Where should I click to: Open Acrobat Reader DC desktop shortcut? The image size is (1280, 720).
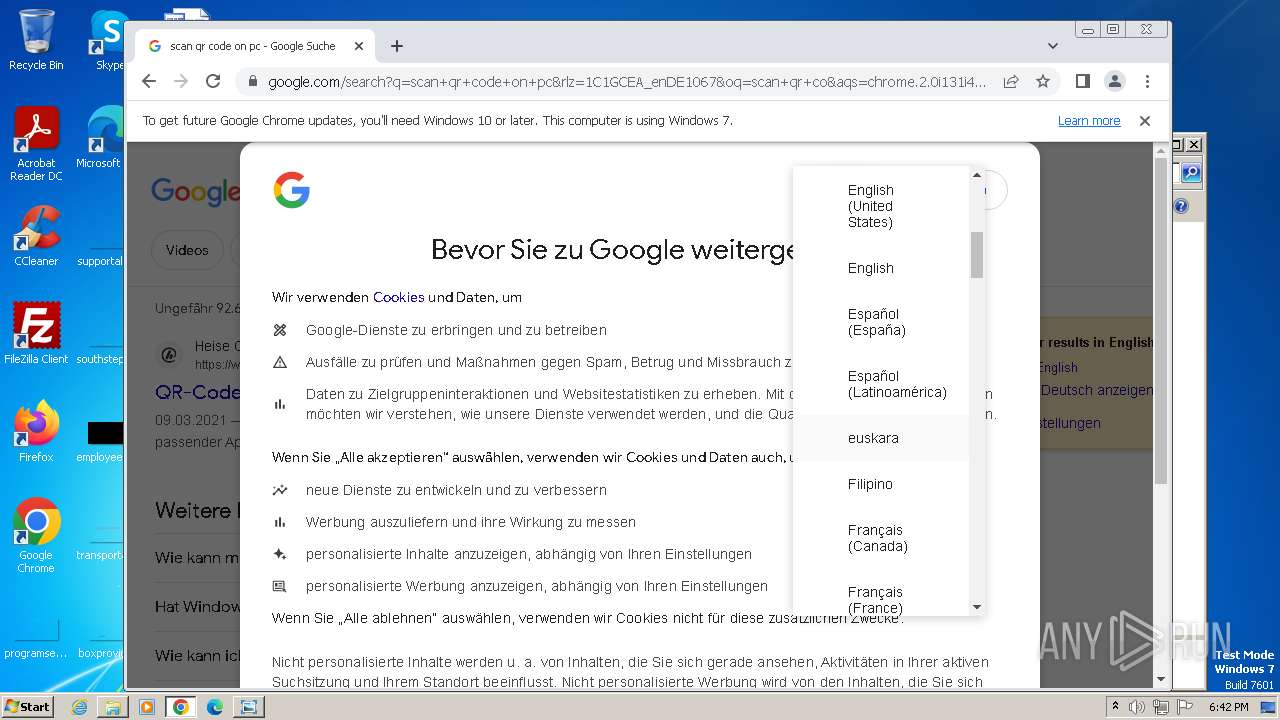(36, 144)
